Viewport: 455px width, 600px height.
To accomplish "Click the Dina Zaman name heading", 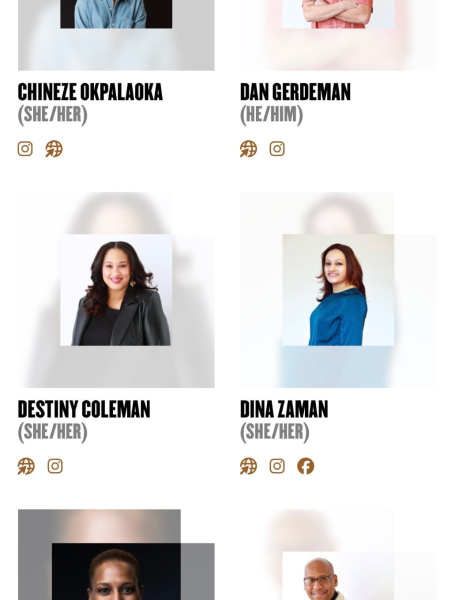I will [x=284, y=409].
